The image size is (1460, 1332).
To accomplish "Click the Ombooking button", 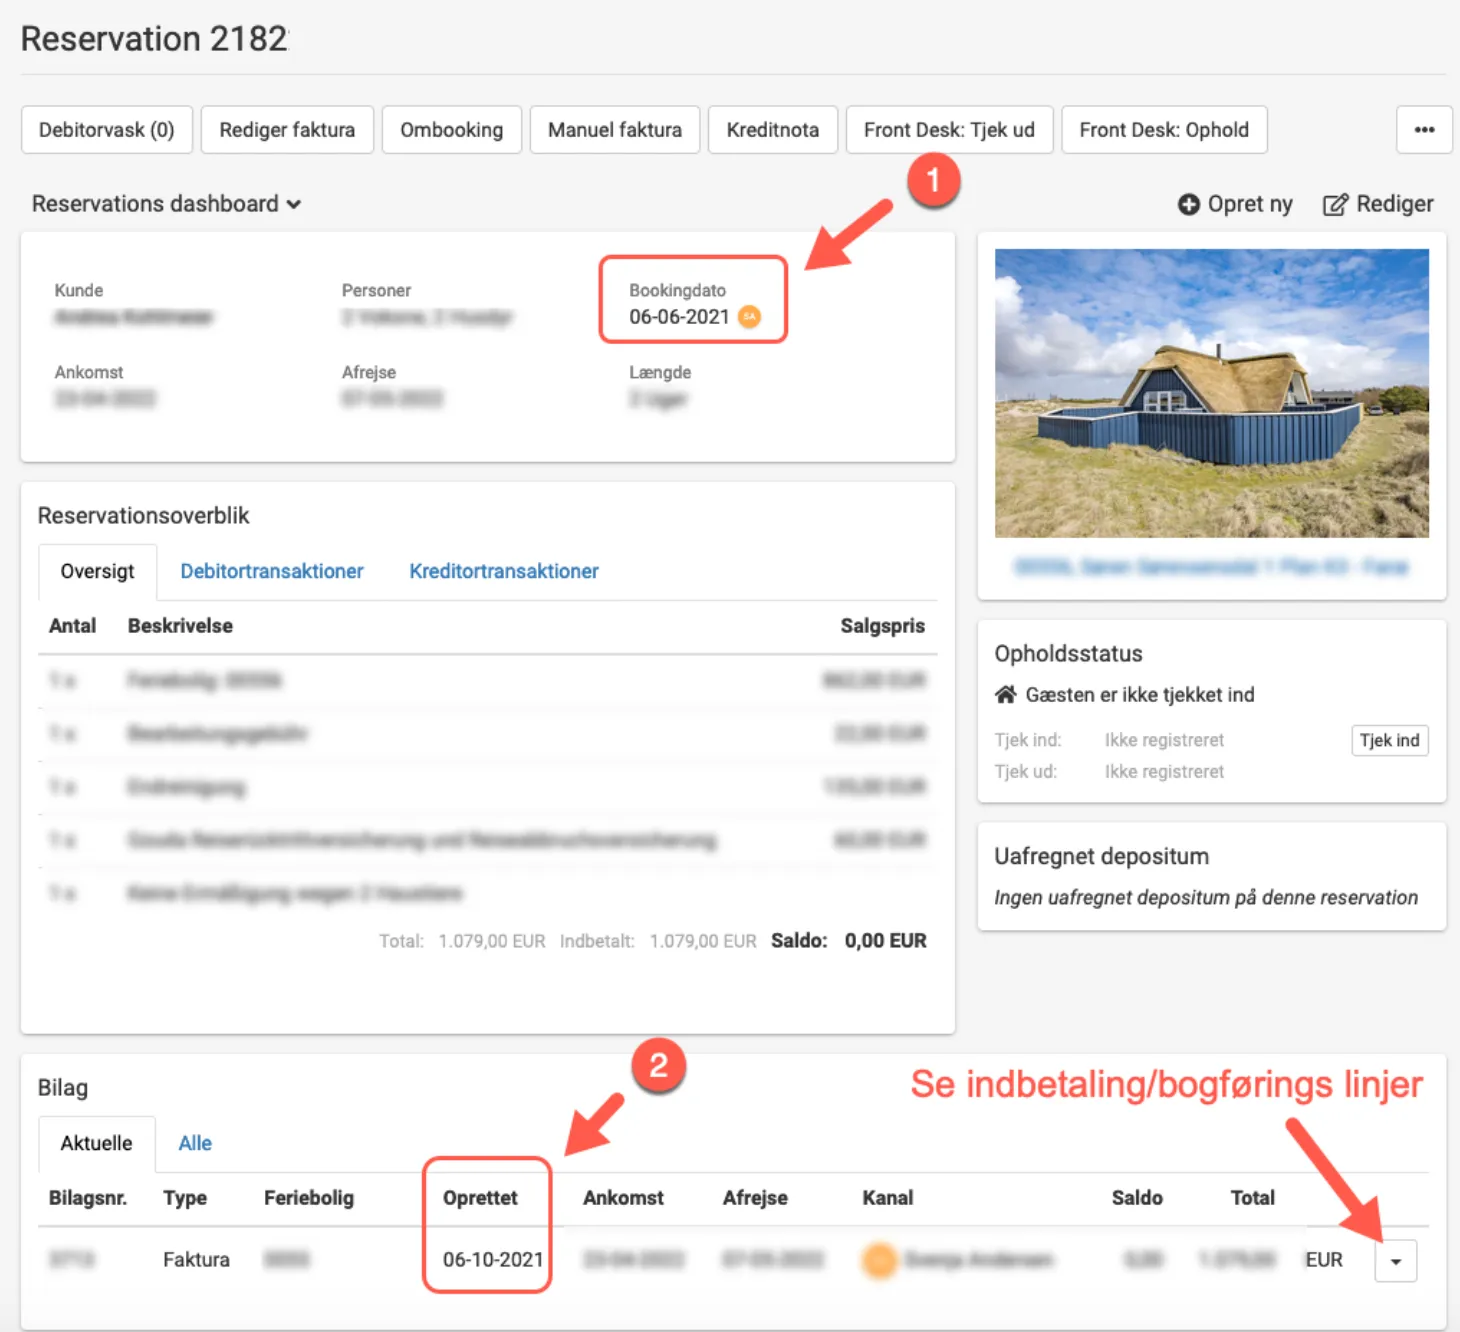I will coord(451,130).
